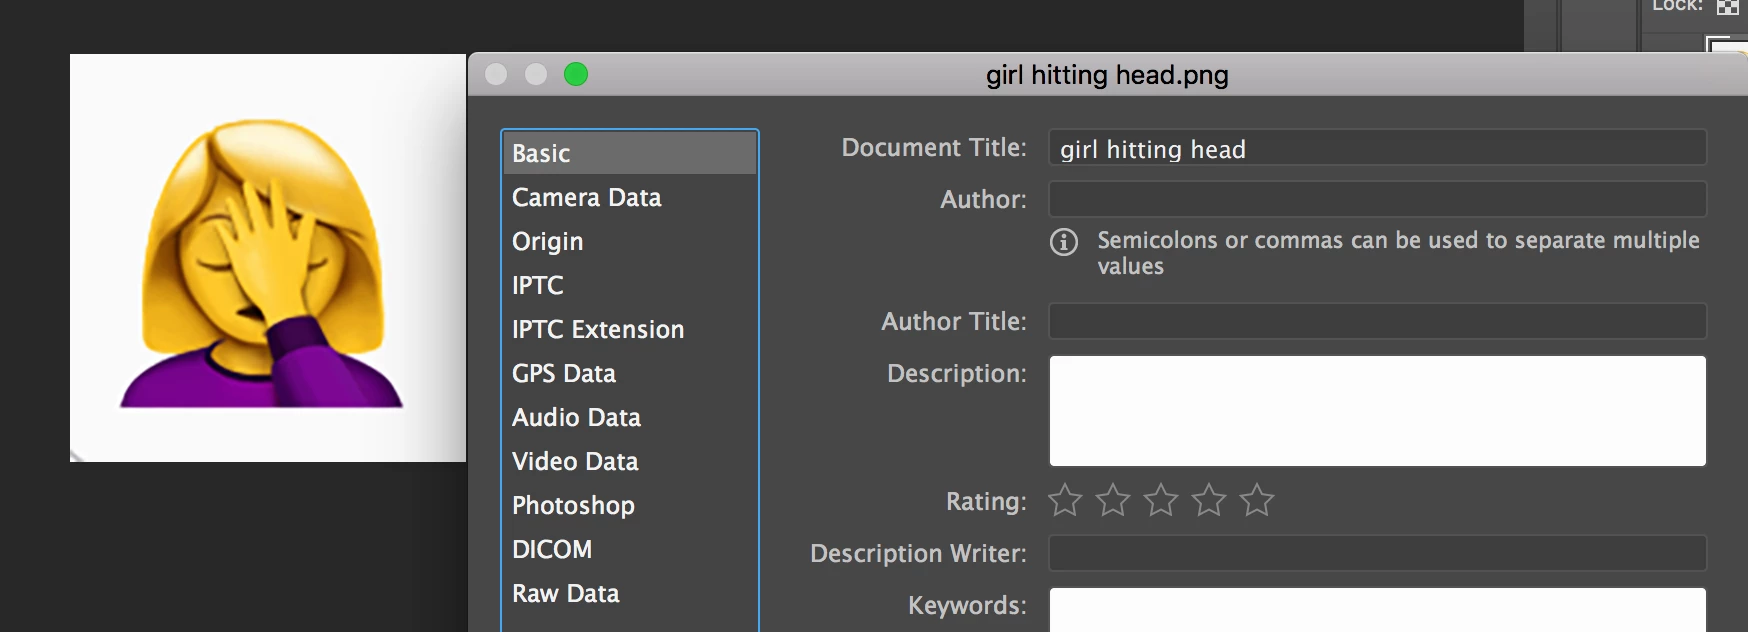Click the lock transparency checker icon
Screen dimensions: 1748x632
point(1727,7)
